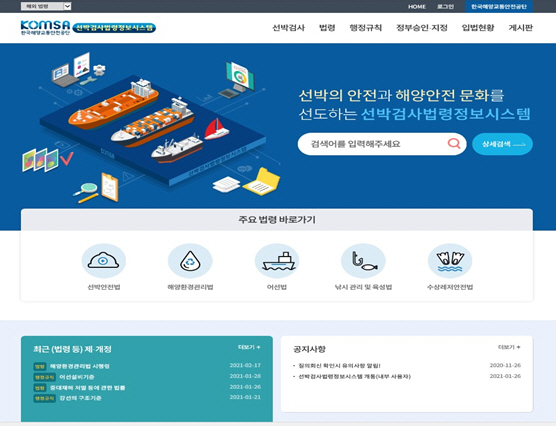Open the 정부승인·지정 menu
The image size is (556, 430).
422,28
